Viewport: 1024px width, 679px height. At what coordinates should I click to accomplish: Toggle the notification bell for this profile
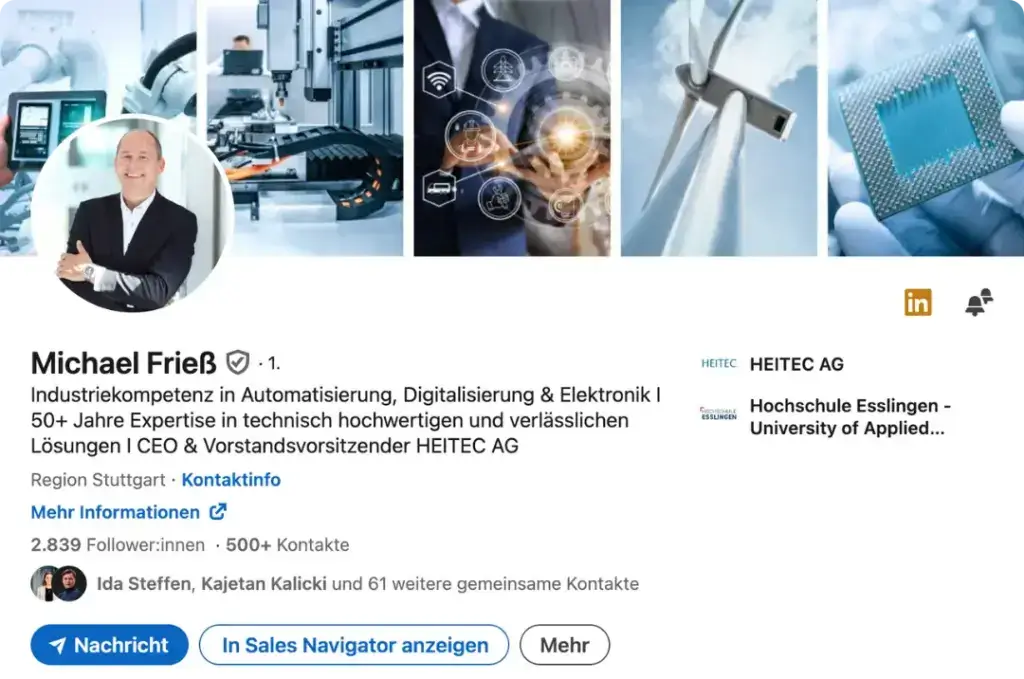pos(978,302)
